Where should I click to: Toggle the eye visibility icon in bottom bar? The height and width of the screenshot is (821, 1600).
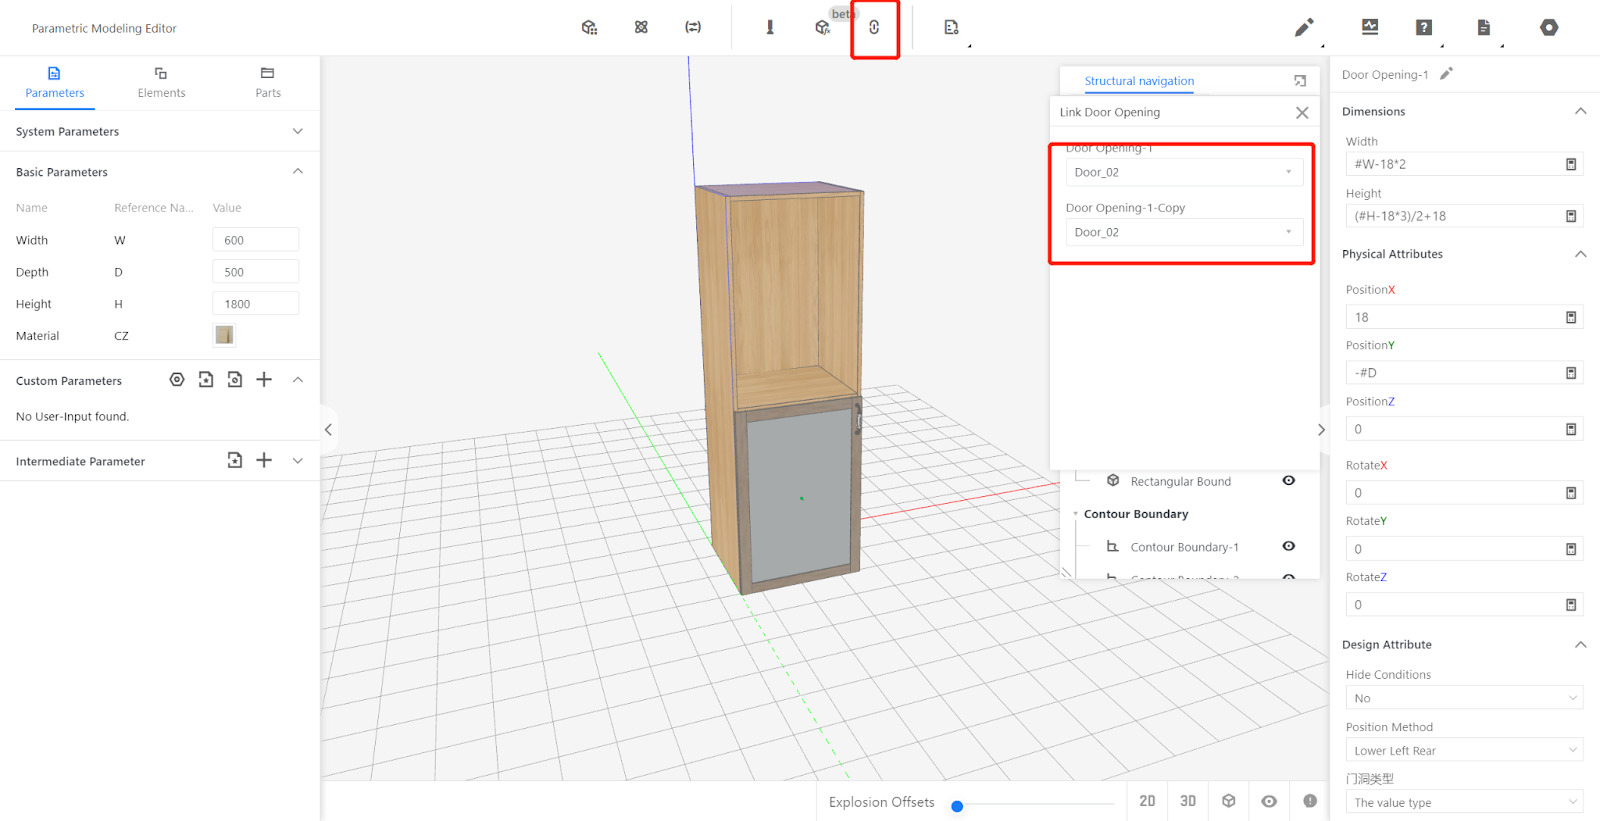click(1269, 801)
